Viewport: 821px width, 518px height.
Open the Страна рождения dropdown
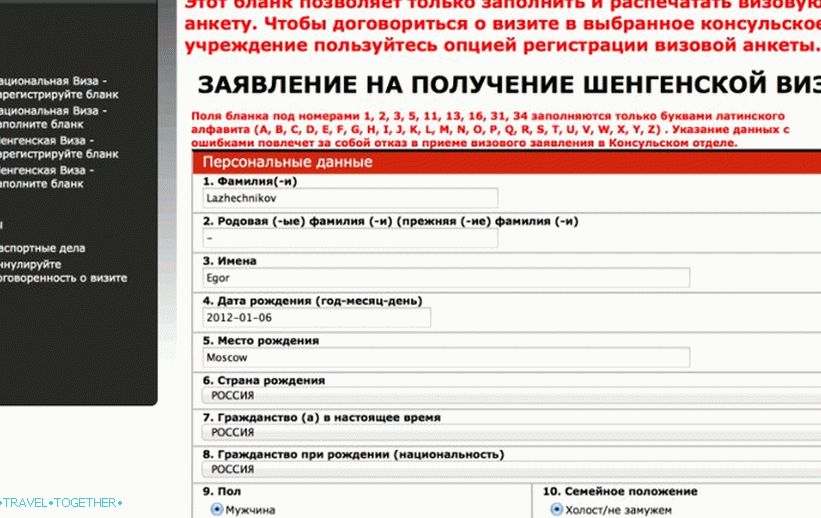[511, 395]
